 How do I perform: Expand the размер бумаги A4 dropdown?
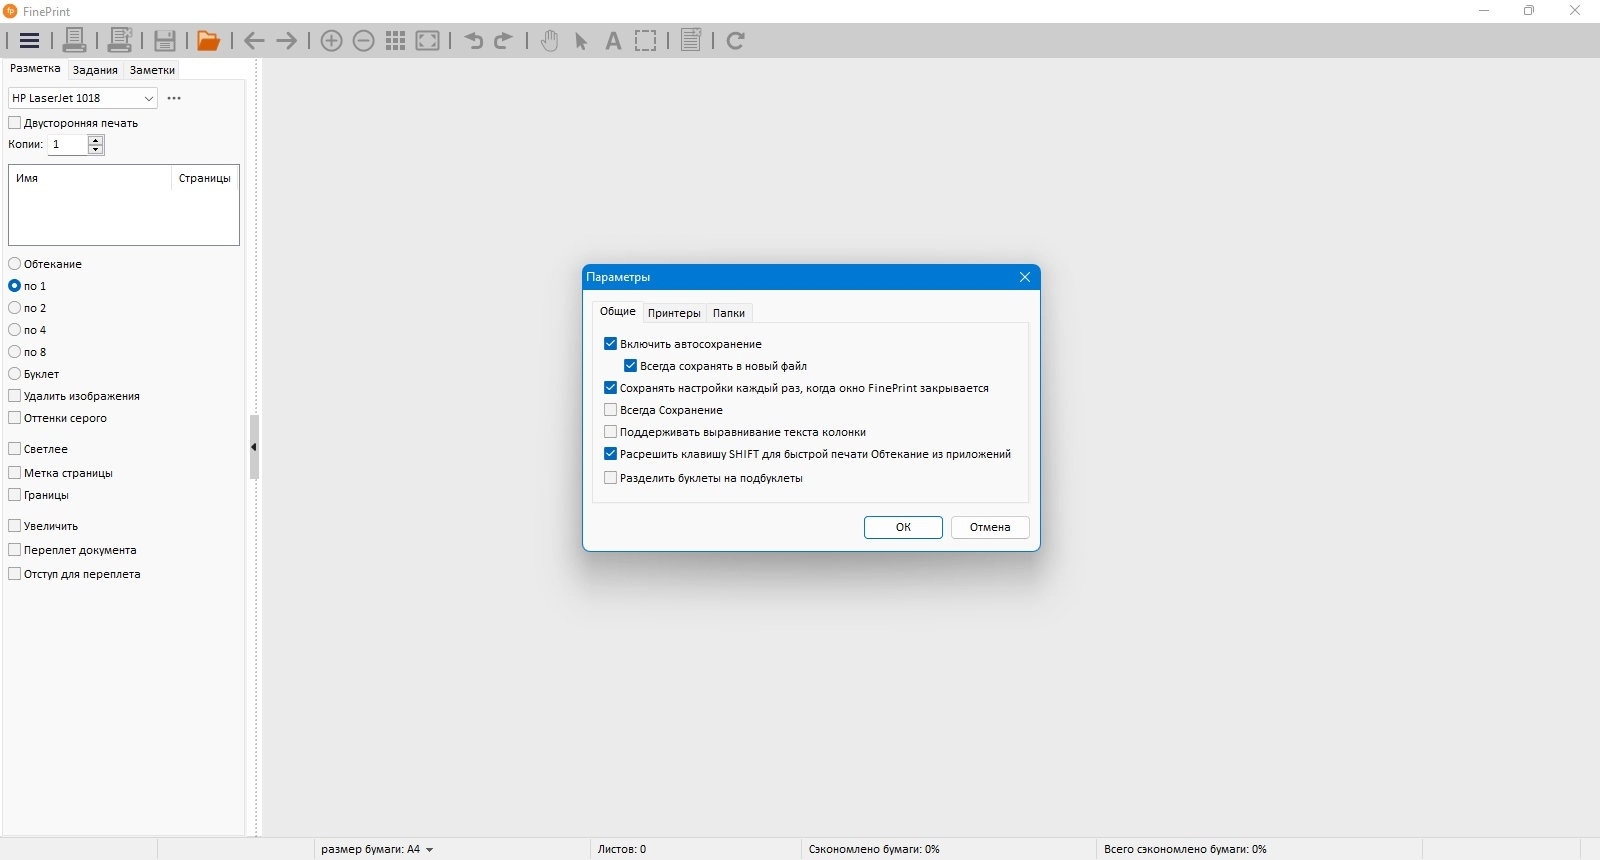(378, 849)
